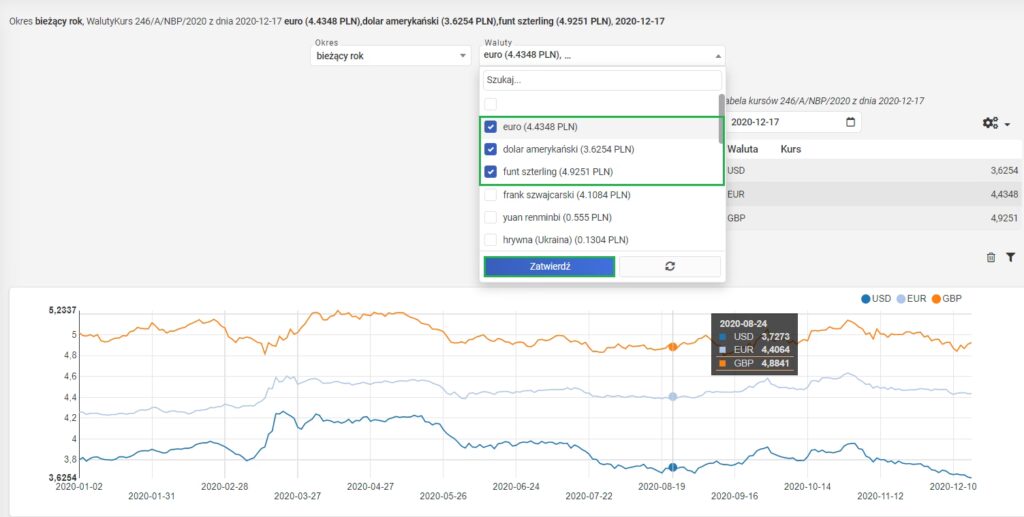Click the funnel filter icon
This screenshot has width=1024, height=517.
(1010, 257)
